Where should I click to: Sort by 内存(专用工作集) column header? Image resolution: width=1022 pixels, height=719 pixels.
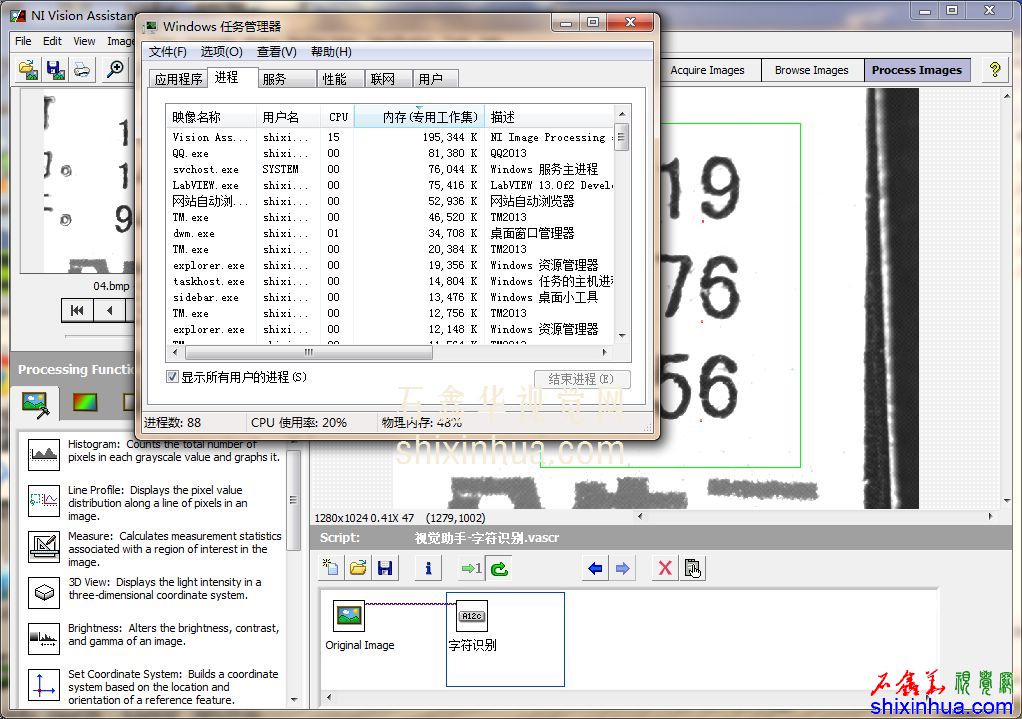pos(419,117)
